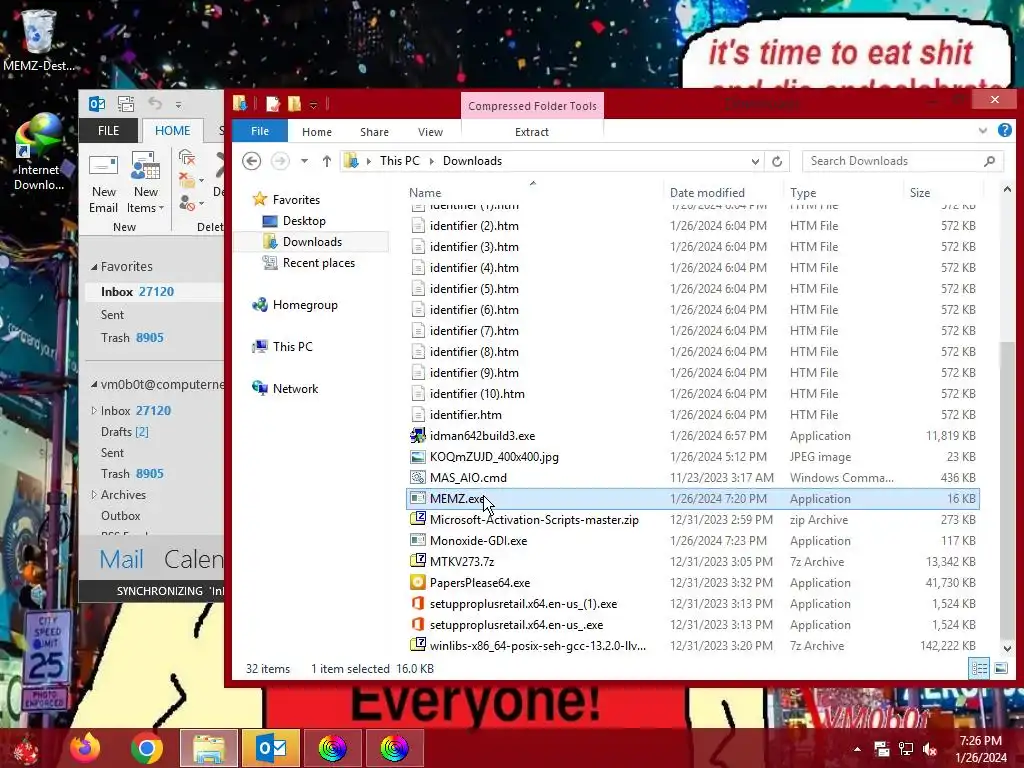Click New Email in Outlook ribbon
Screen dimensions: 1024x768
pyautogui.click(x=104, y=183)
